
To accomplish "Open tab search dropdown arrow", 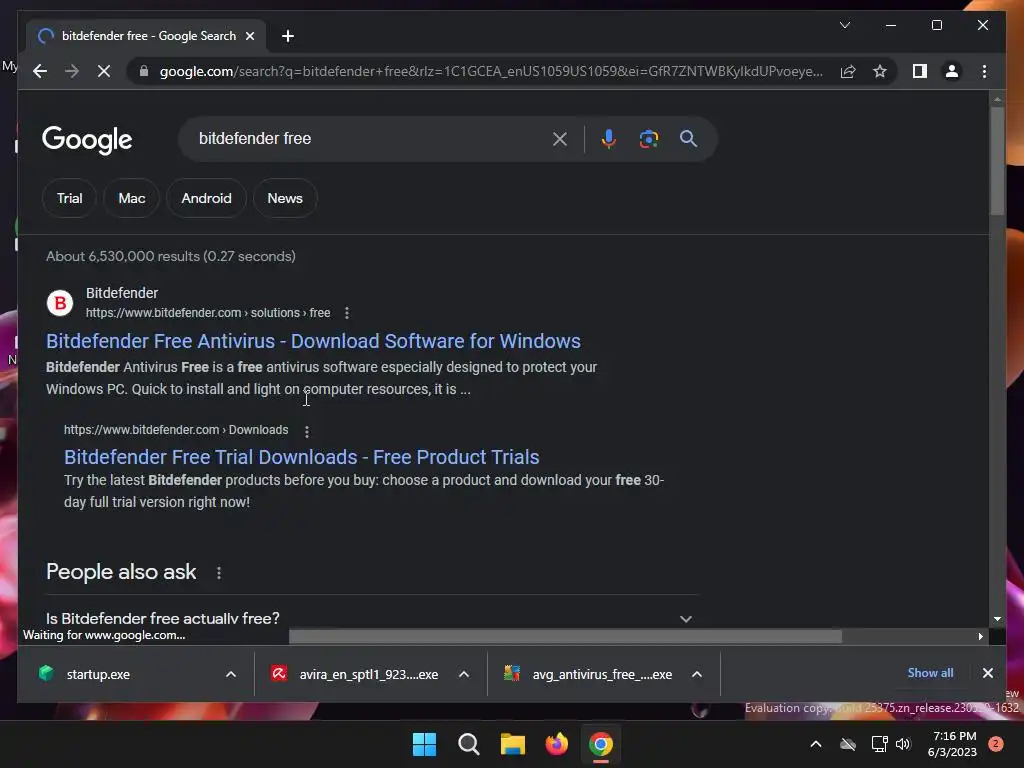I will (844, 25).
